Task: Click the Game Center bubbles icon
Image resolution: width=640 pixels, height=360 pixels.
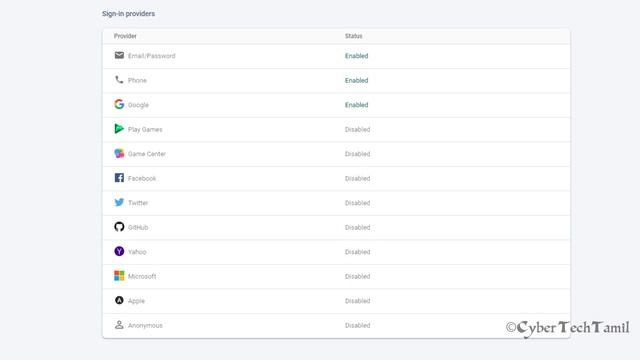Action: pos(119,153)
